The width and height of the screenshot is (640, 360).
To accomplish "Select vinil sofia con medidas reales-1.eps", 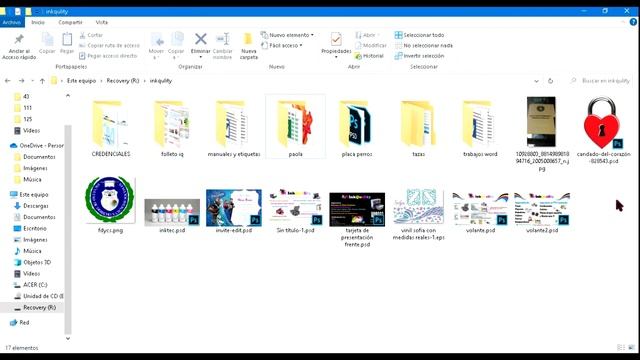I will 418,215.
